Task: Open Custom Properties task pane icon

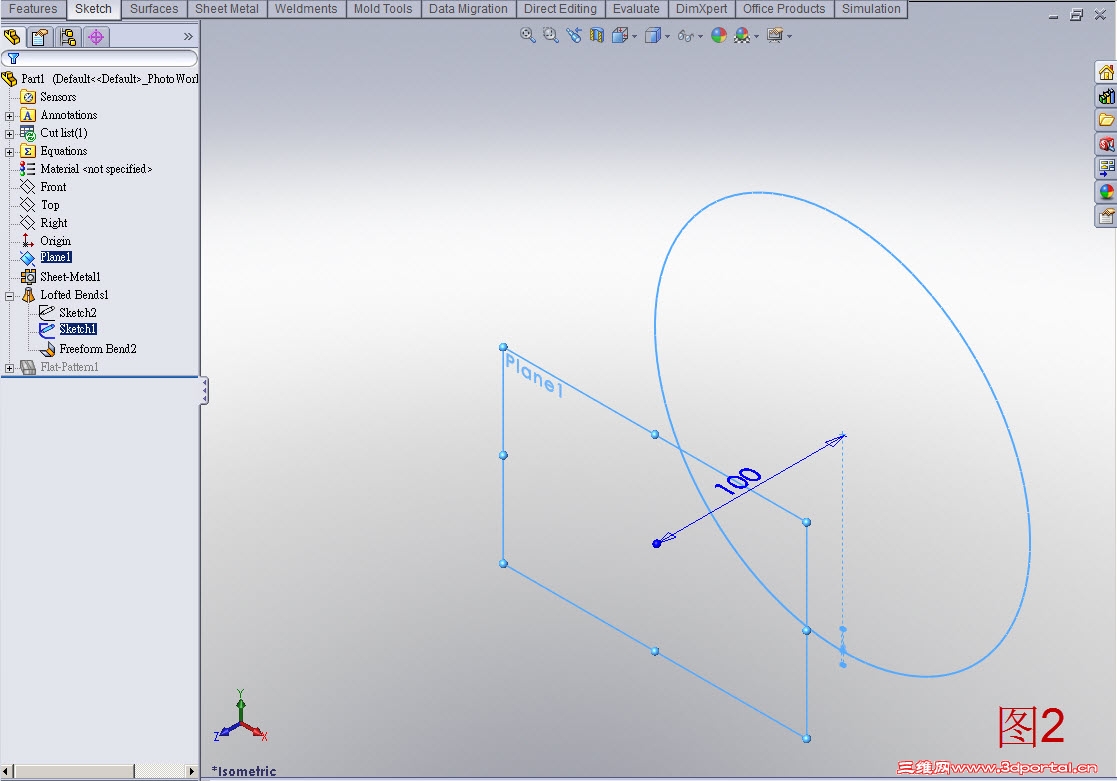Action: [1106, 216]
